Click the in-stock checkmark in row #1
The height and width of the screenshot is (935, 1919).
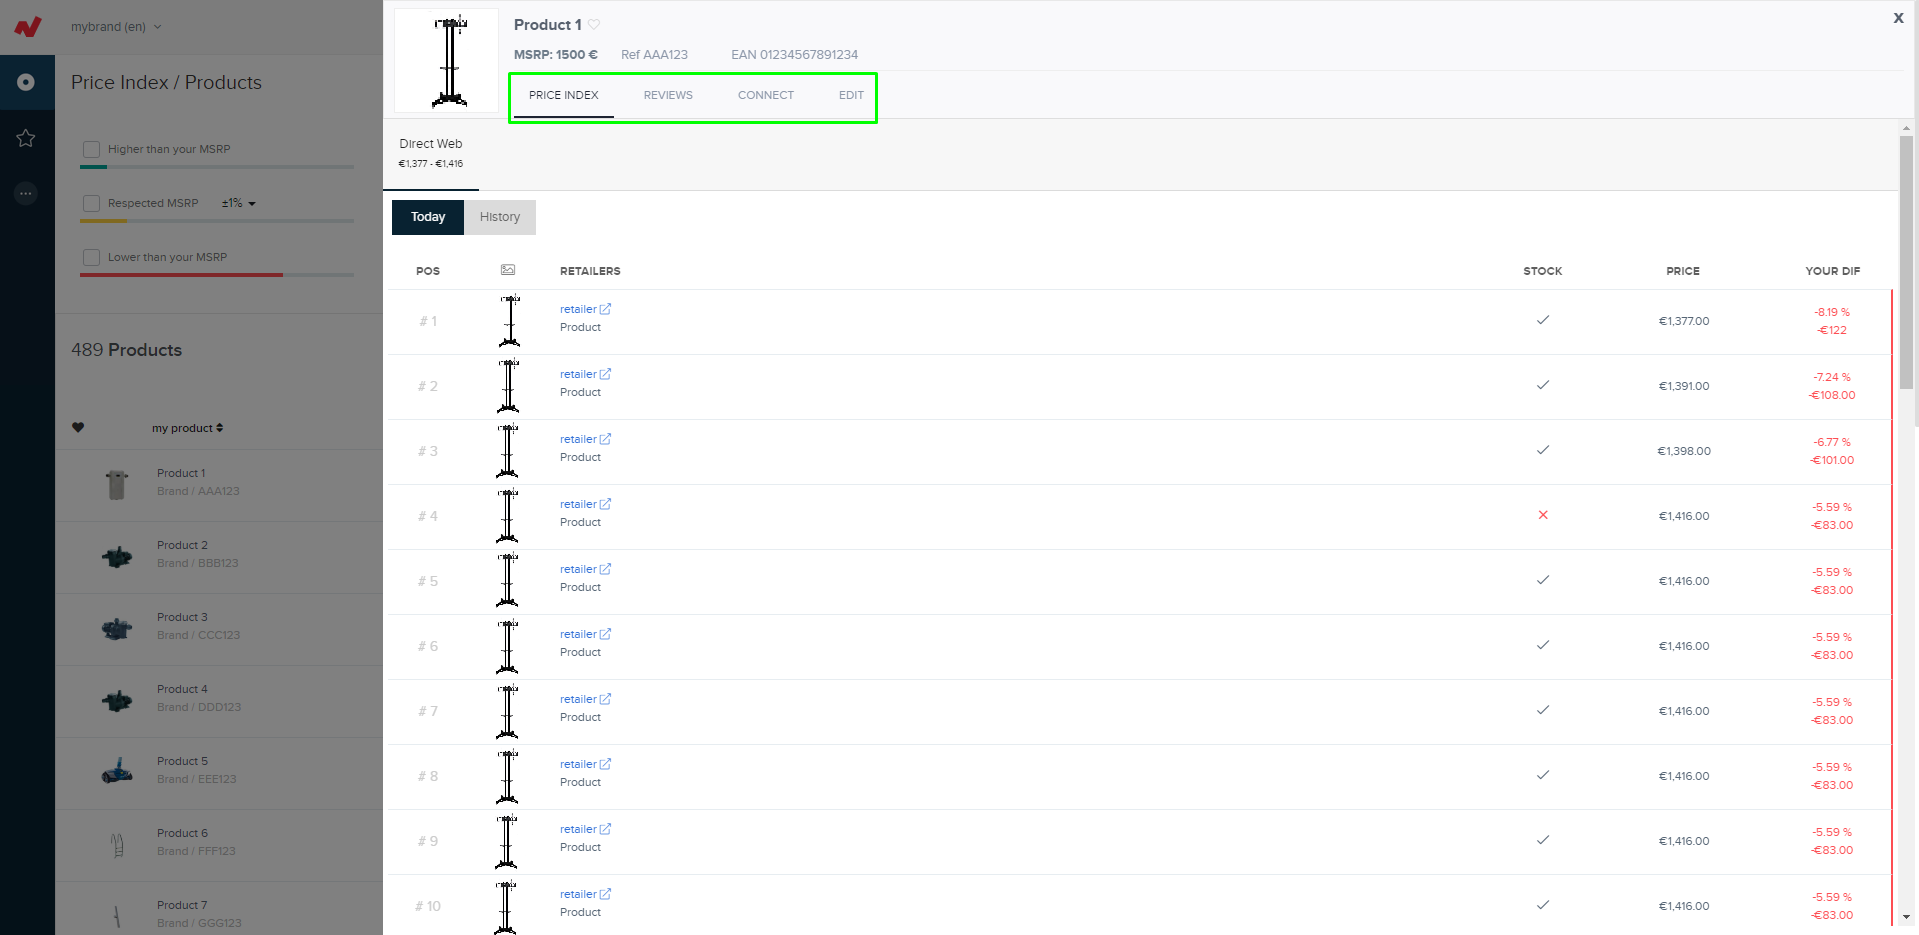click(x=1543, y=320)
